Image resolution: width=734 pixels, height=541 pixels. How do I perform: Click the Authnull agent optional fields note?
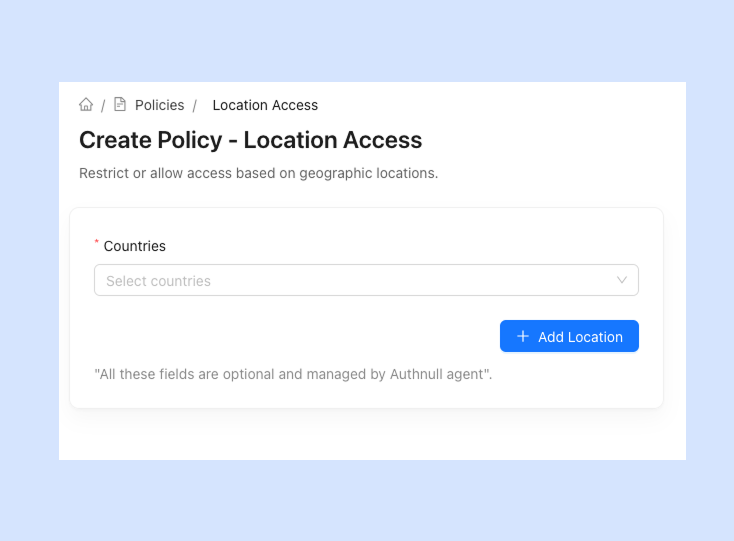(293, 374)
